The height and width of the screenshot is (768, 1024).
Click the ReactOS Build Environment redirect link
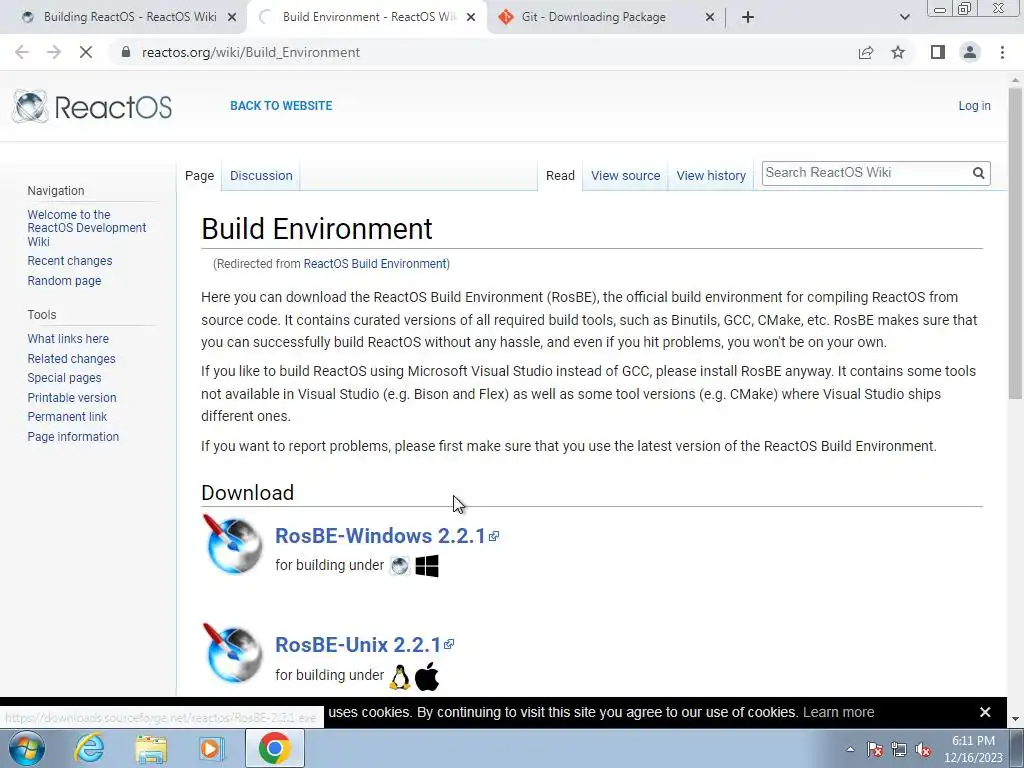pos(375,264)
